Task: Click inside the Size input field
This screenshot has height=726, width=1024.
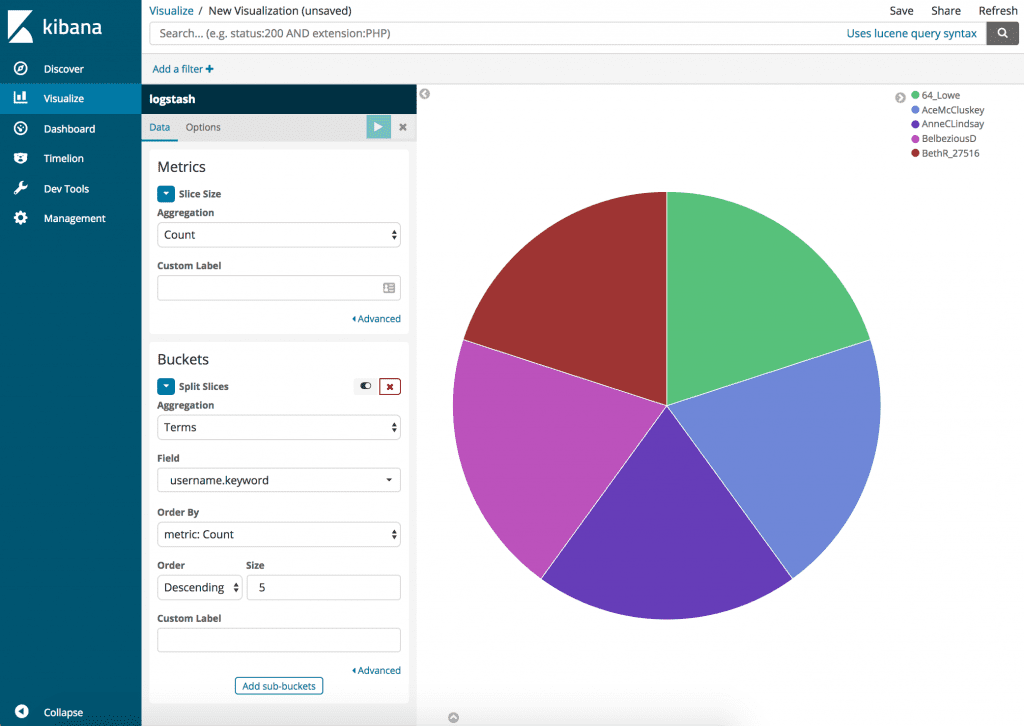Action: coord(323,587)
